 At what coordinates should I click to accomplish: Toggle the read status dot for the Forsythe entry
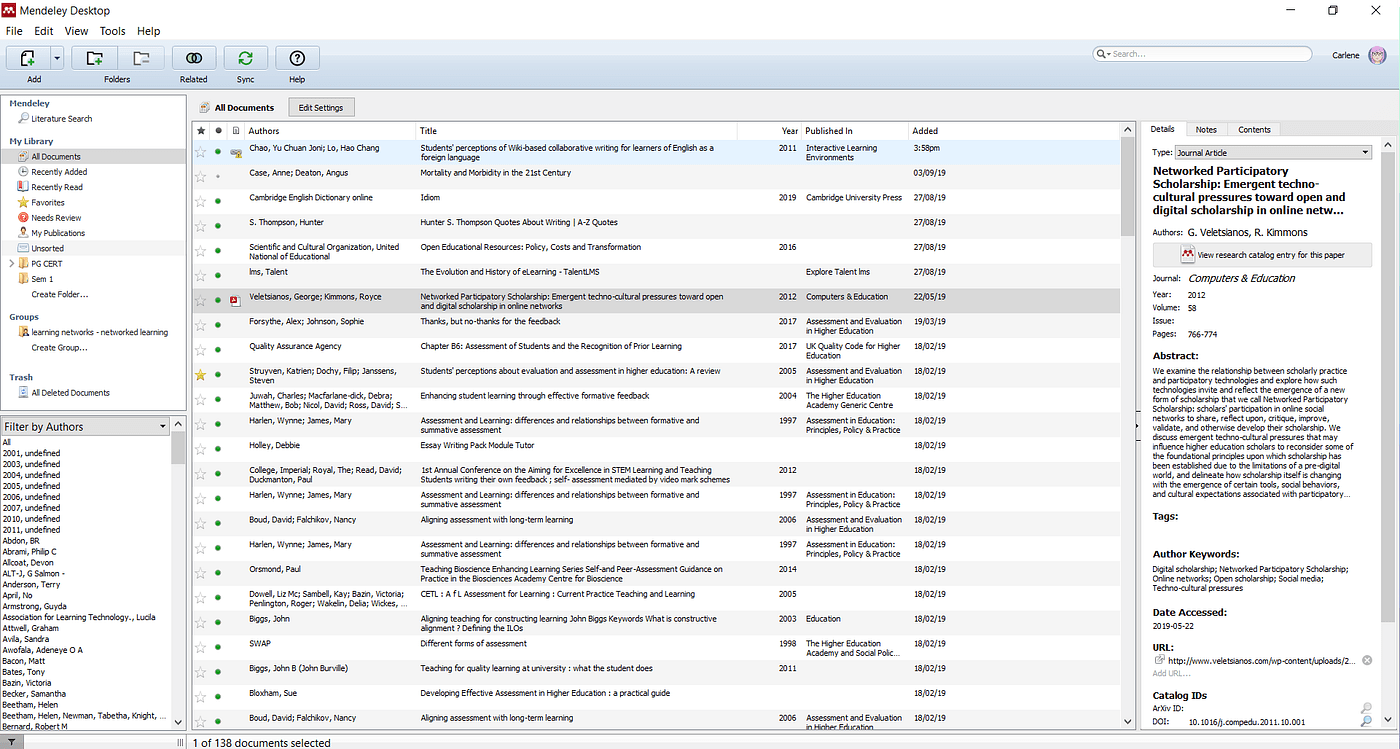(x=218, y=325)
